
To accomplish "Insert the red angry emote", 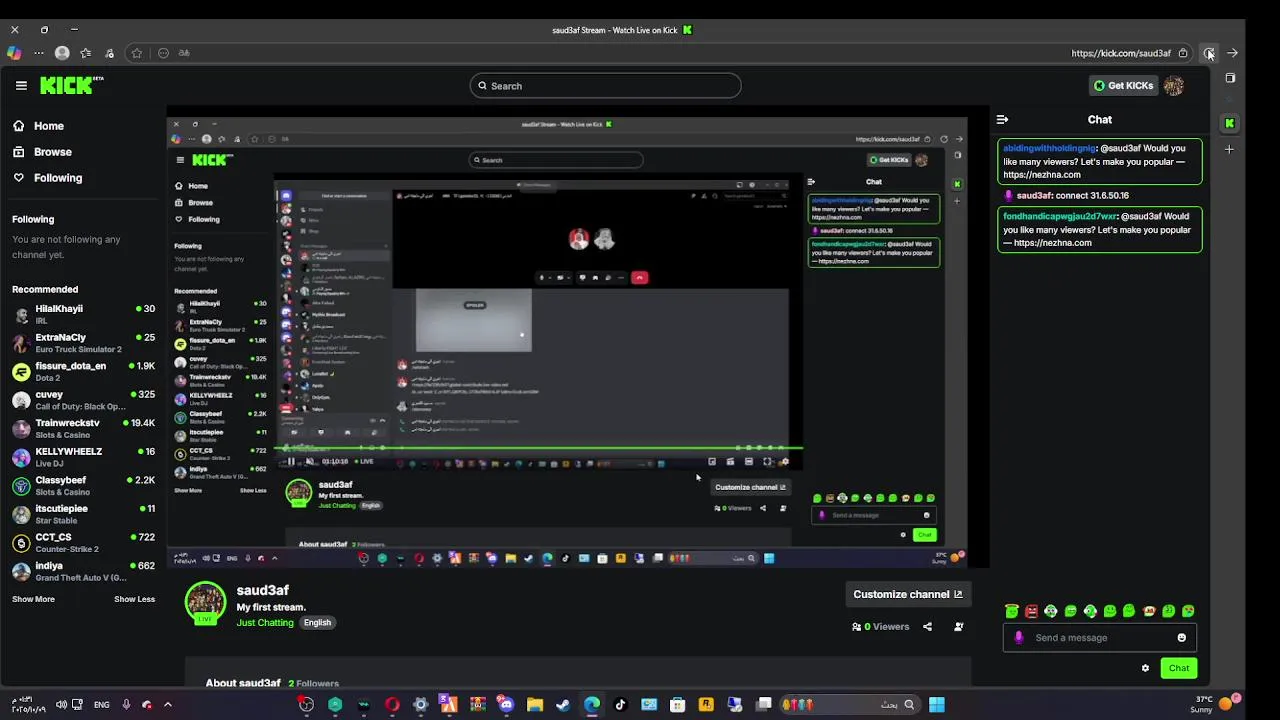I will [1031, 611].
